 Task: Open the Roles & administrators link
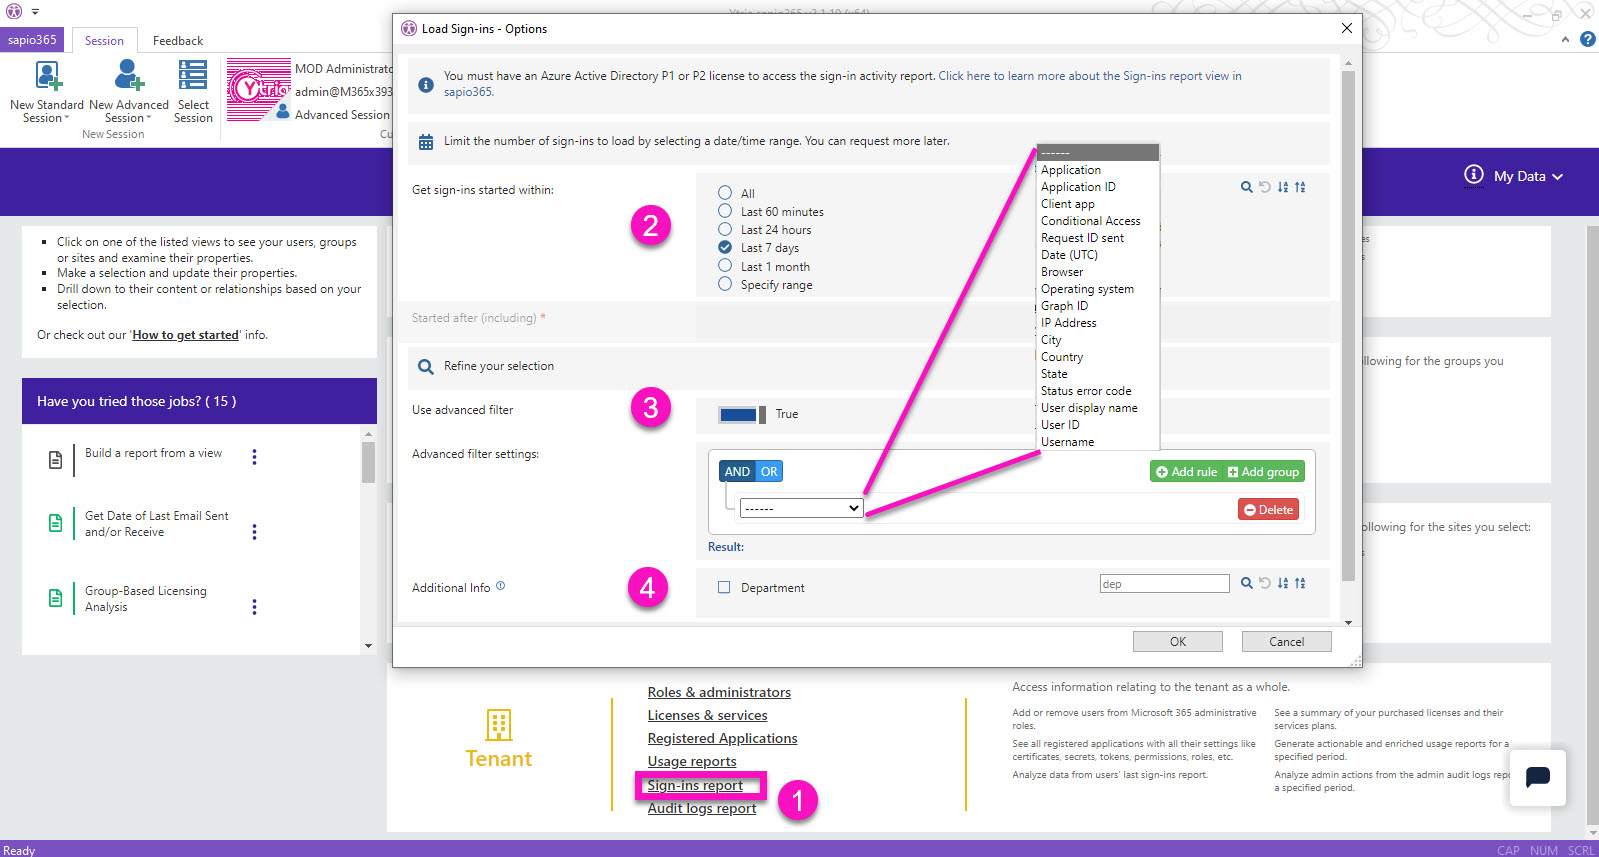(x=719, y=693)
